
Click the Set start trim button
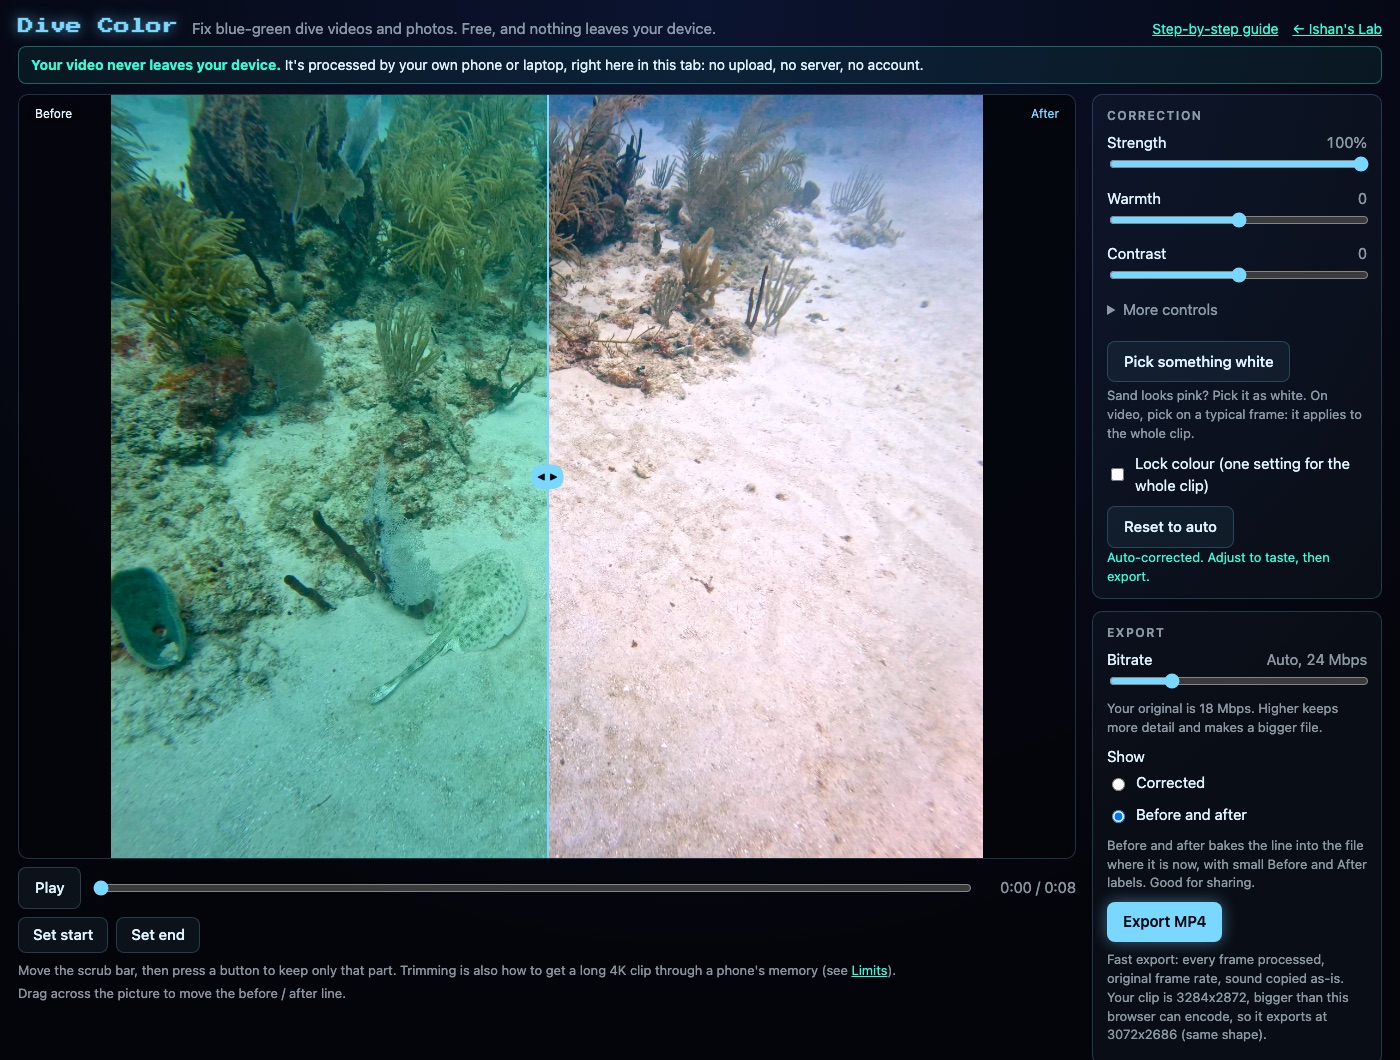click(63, 935)
